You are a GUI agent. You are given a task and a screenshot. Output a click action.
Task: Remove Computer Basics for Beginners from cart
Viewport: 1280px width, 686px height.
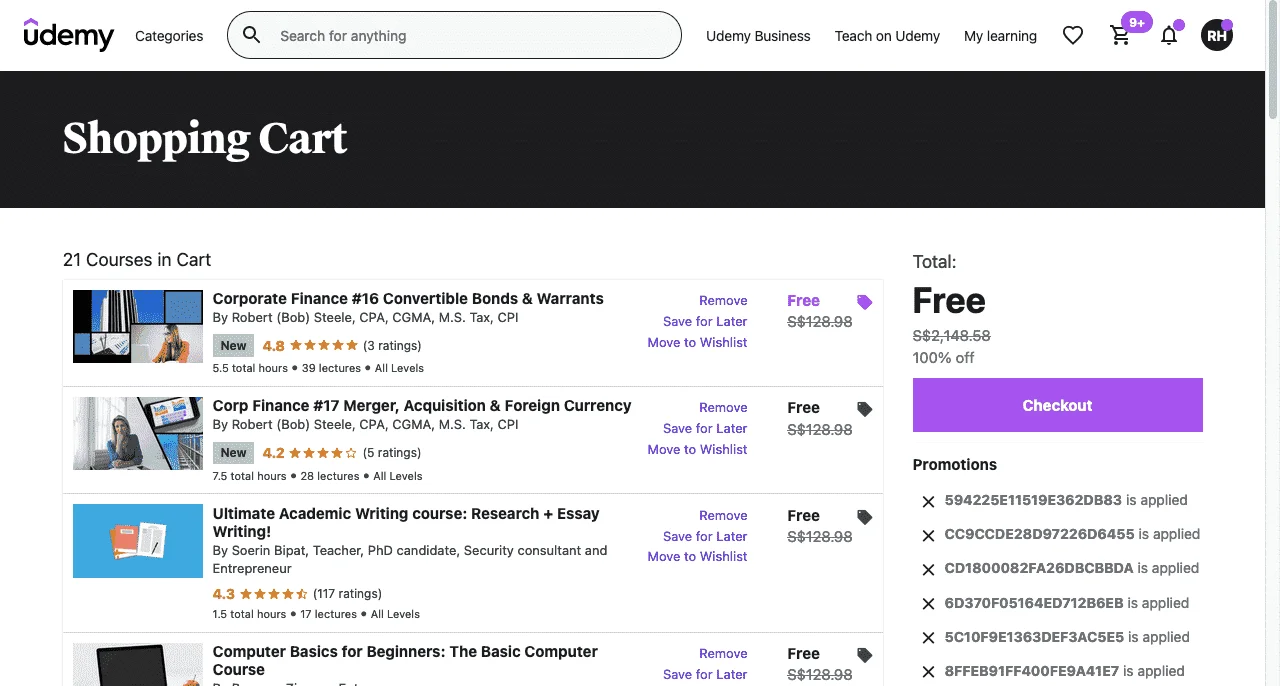(723, 653)
